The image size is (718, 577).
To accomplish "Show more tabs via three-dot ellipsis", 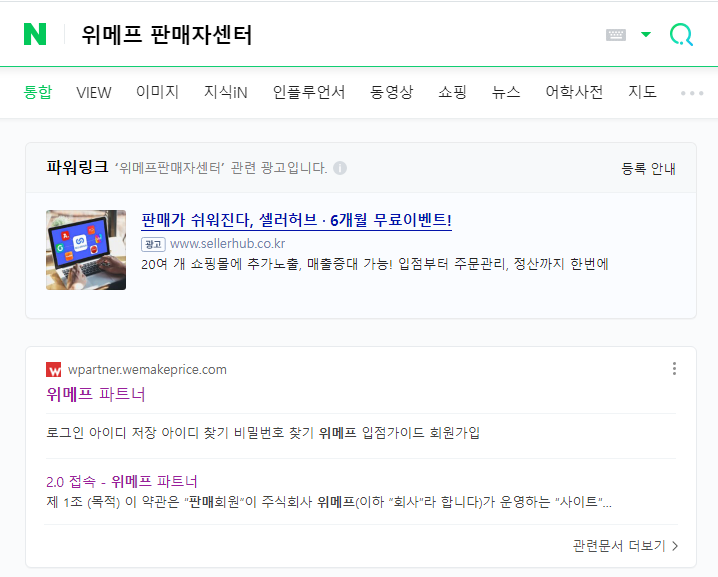I will tap(692, 93).
